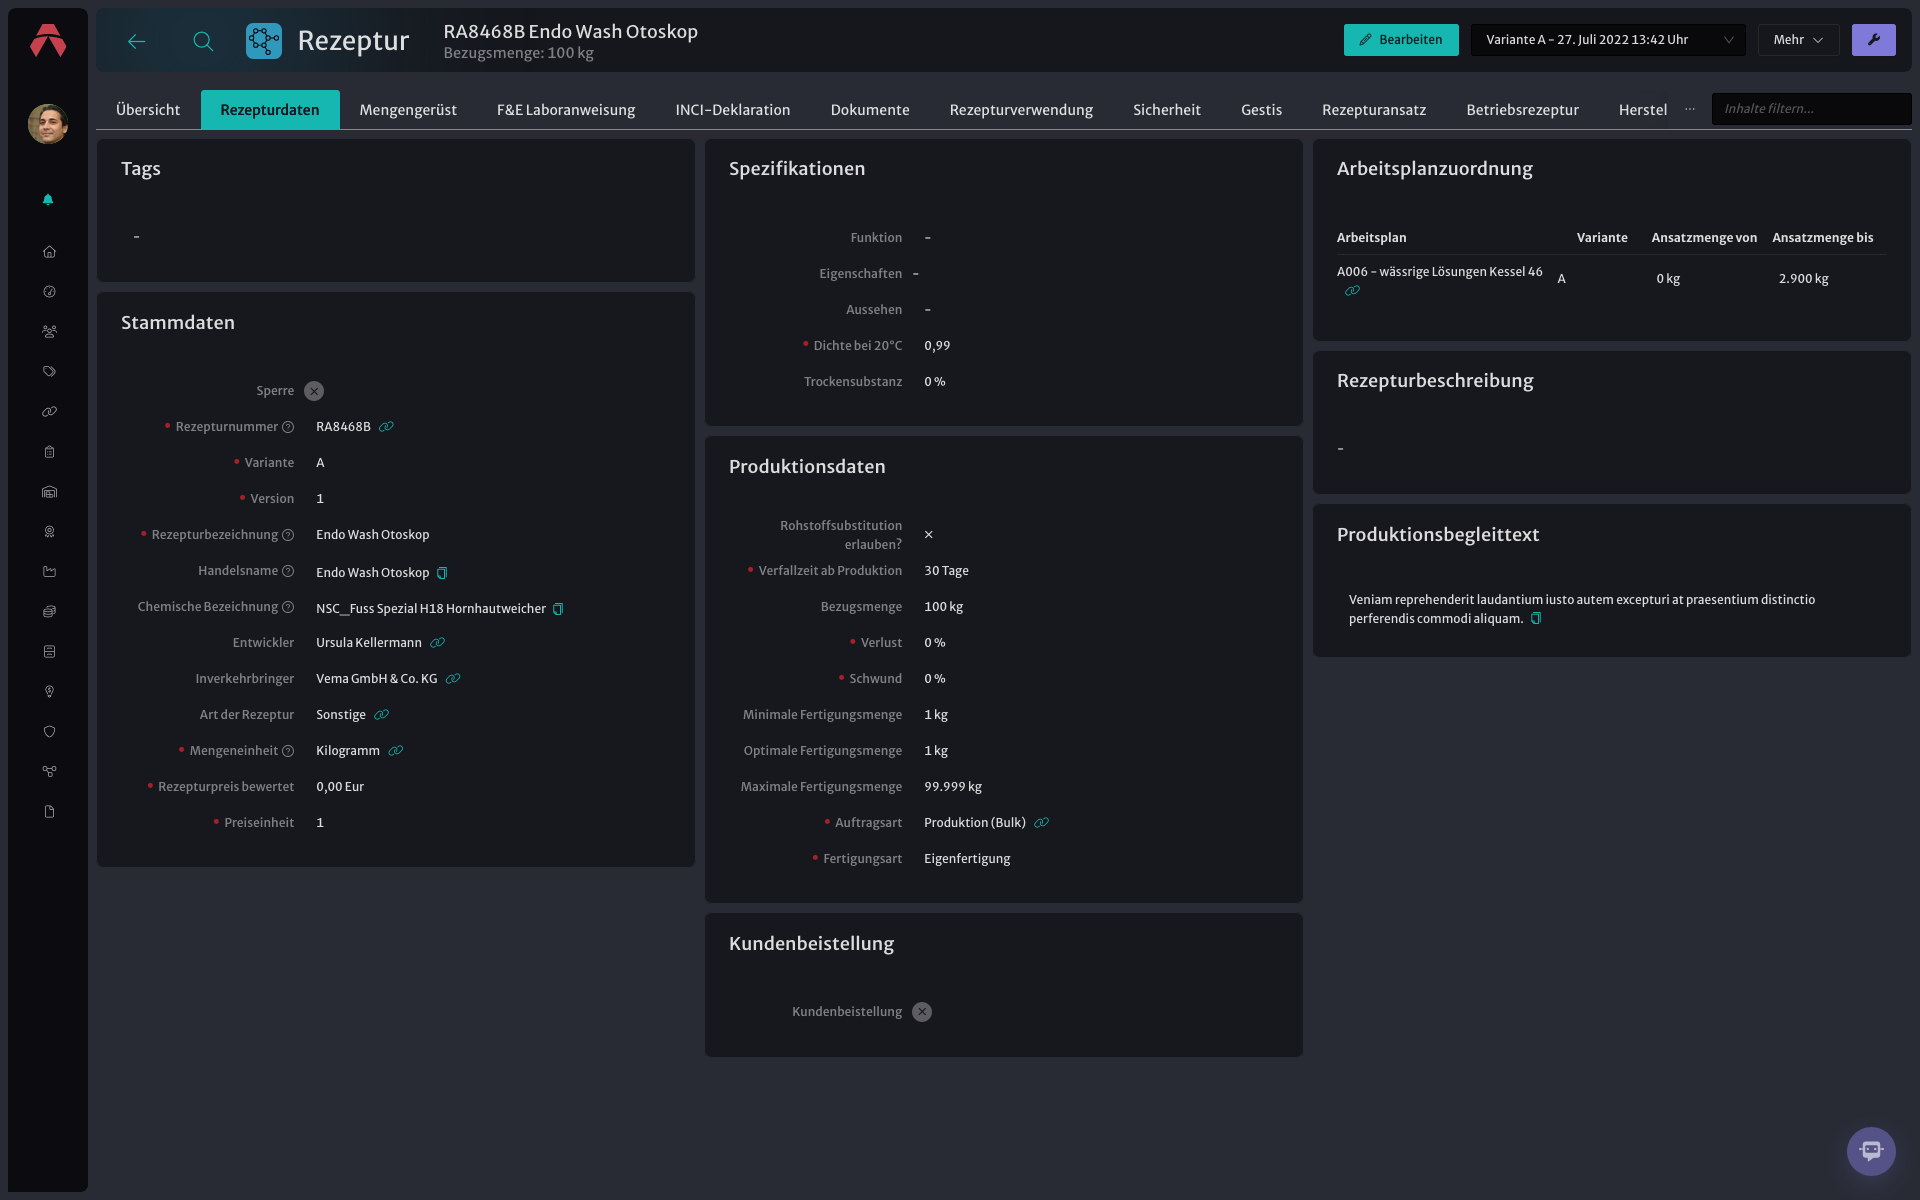Click the Ansatzmenge bis column header

(1822, 238)
